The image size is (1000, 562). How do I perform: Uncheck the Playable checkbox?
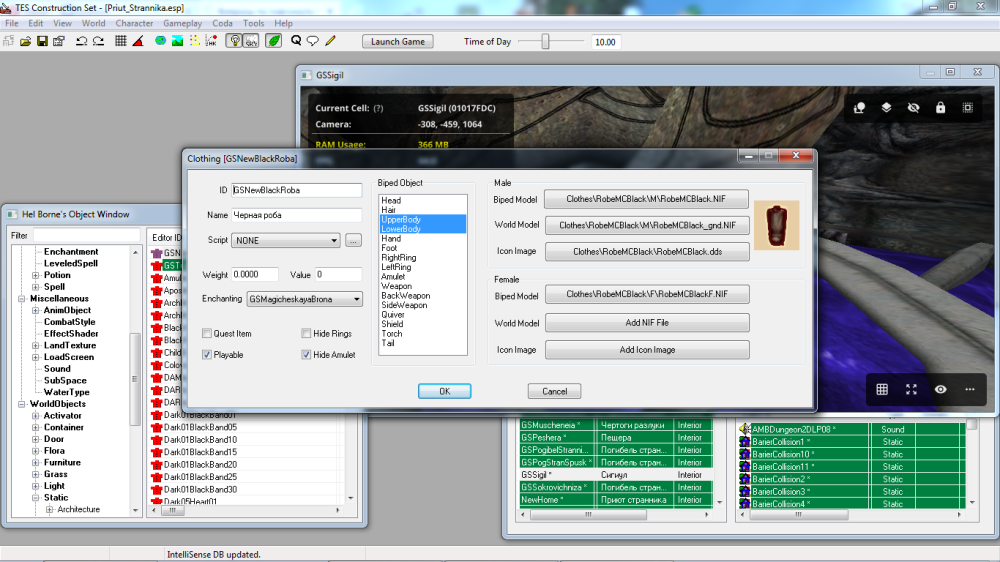tap(207, 355)
